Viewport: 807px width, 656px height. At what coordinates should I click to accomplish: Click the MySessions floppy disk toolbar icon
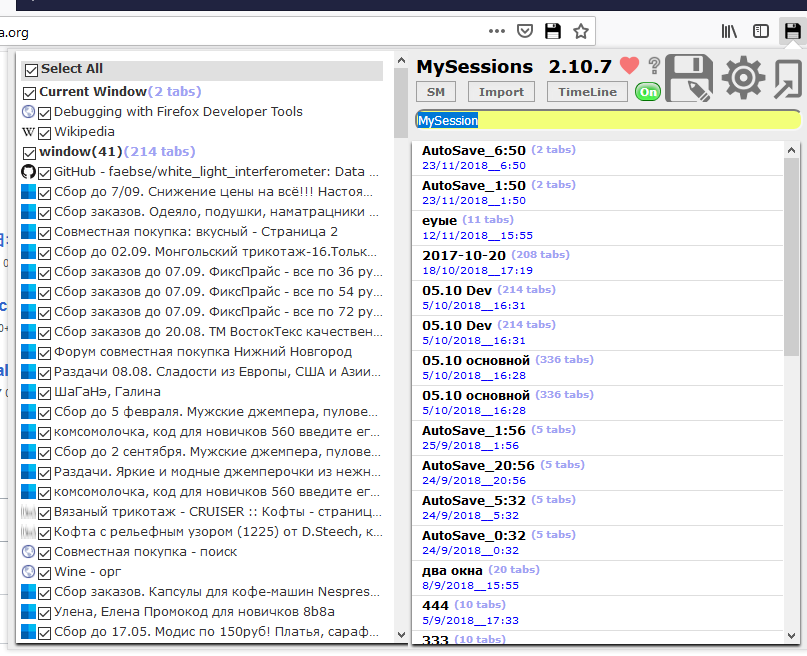tap(792, 31)
